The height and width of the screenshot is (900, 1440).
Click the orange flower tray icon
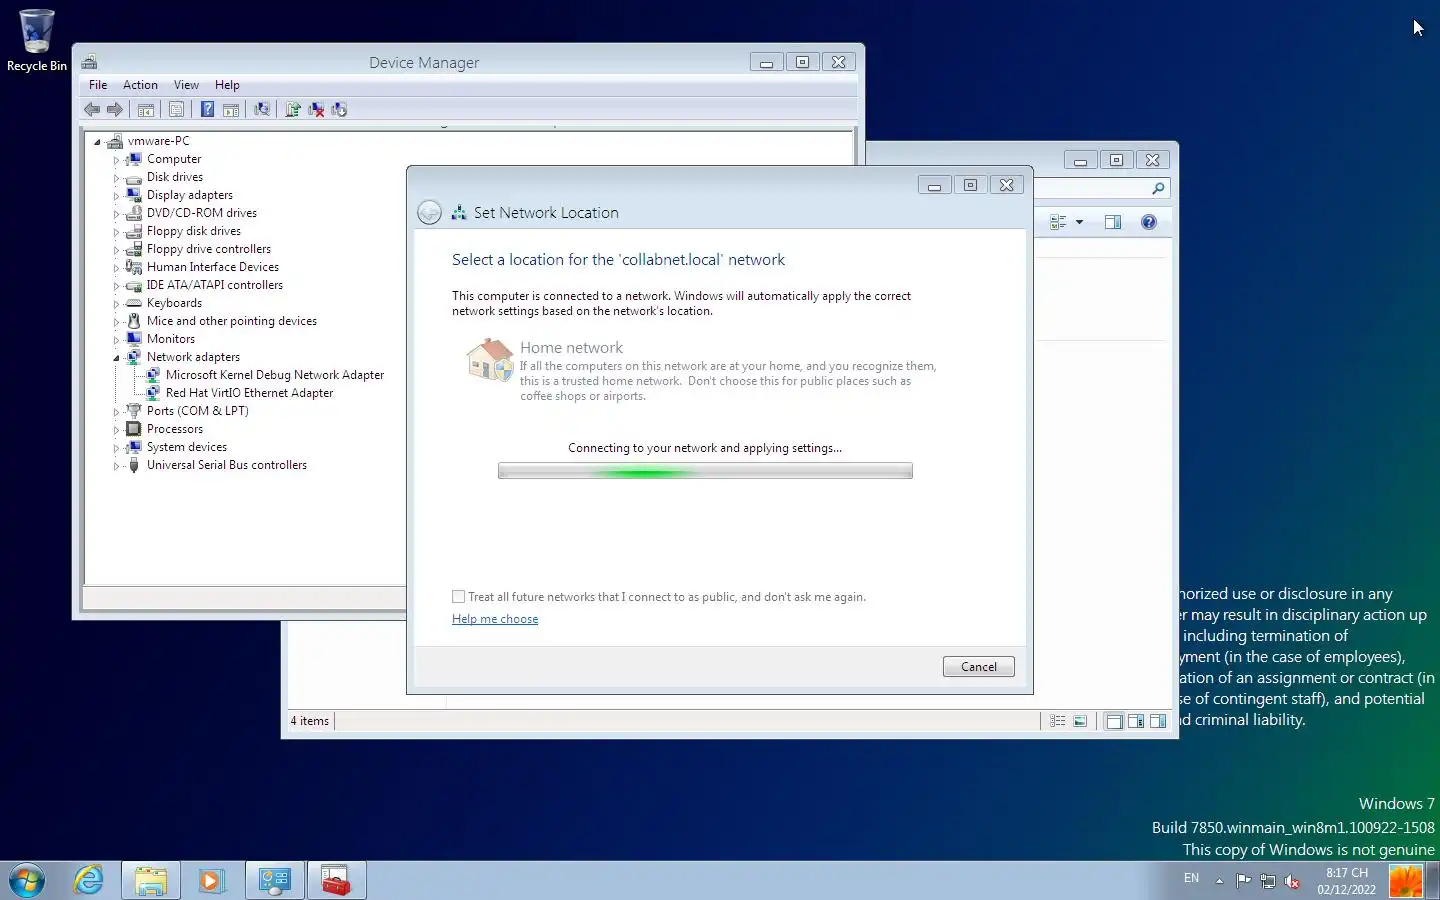[x=1406, y=881]
